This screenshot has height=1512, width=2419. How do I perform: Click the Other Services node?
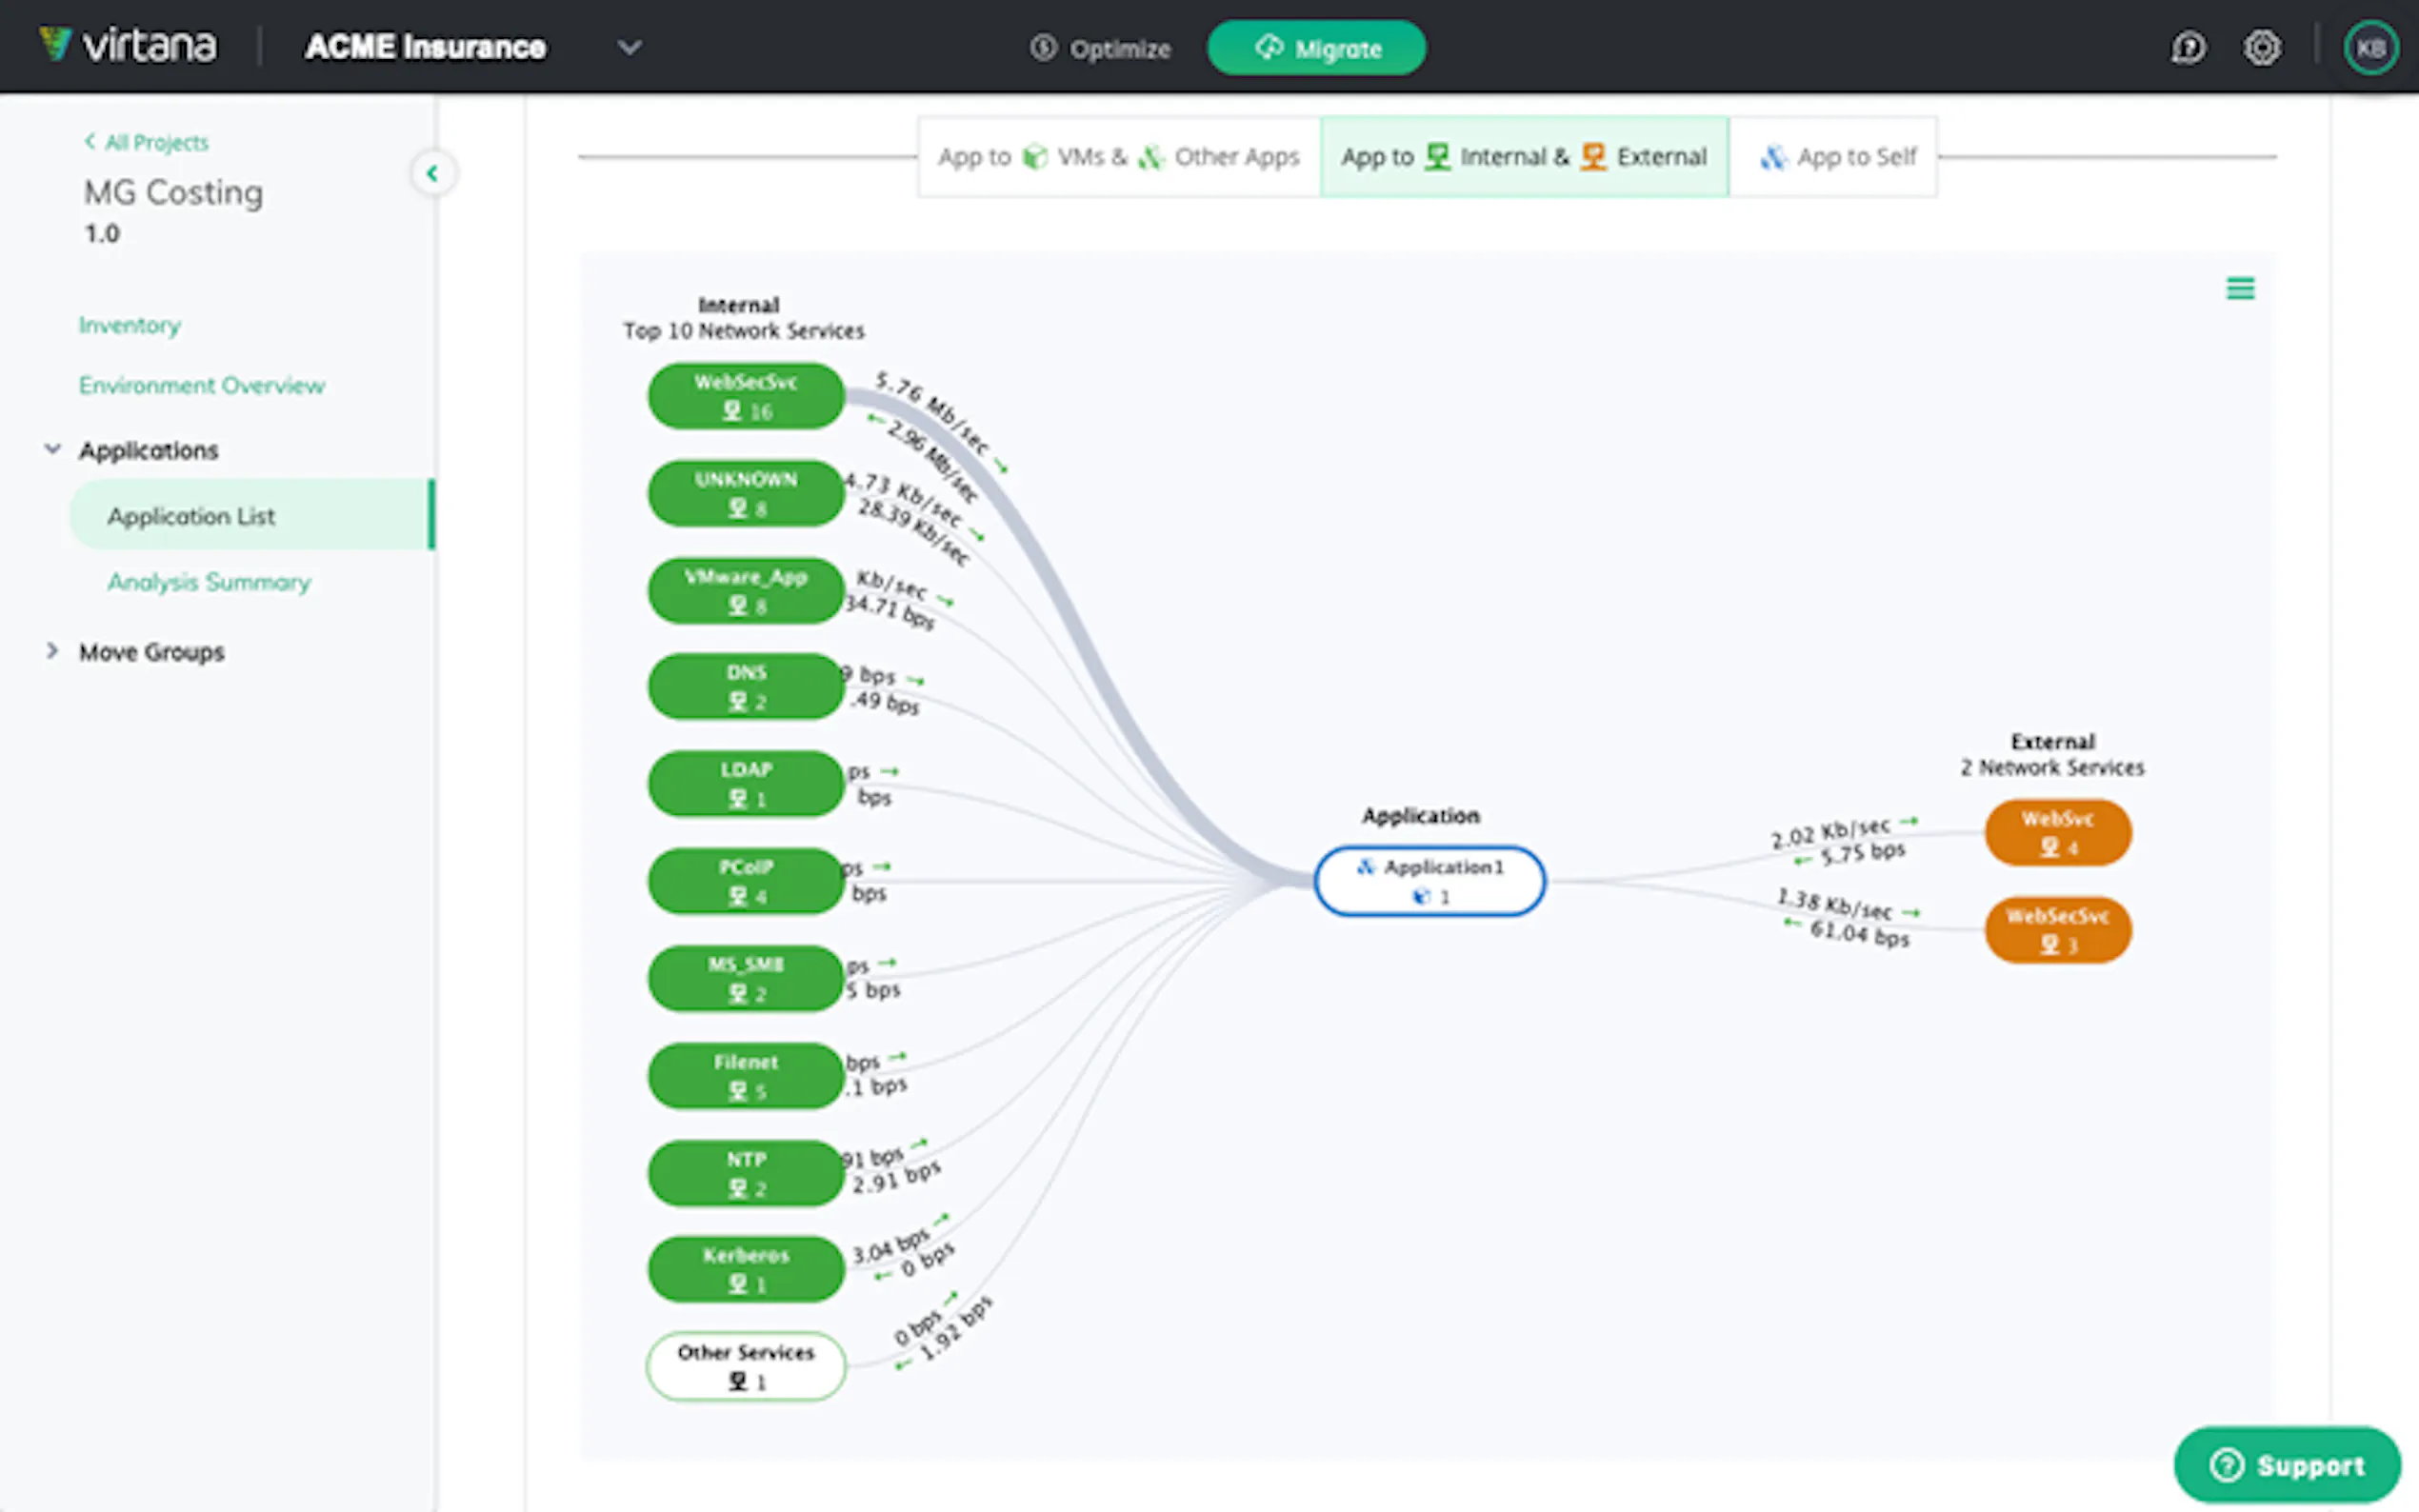tap(746, 1365)
